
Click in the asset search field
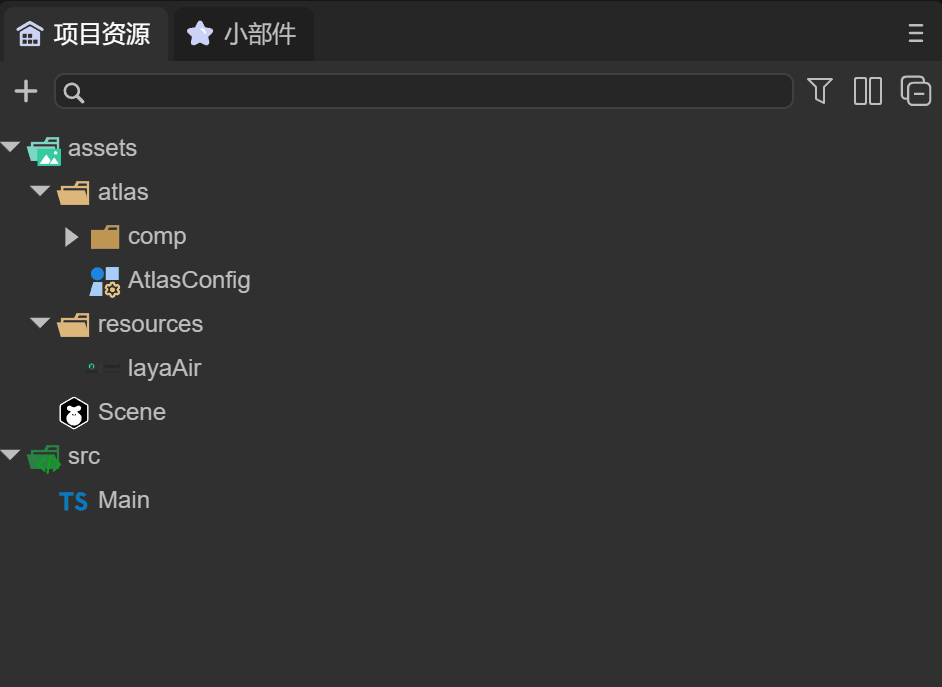430,92
